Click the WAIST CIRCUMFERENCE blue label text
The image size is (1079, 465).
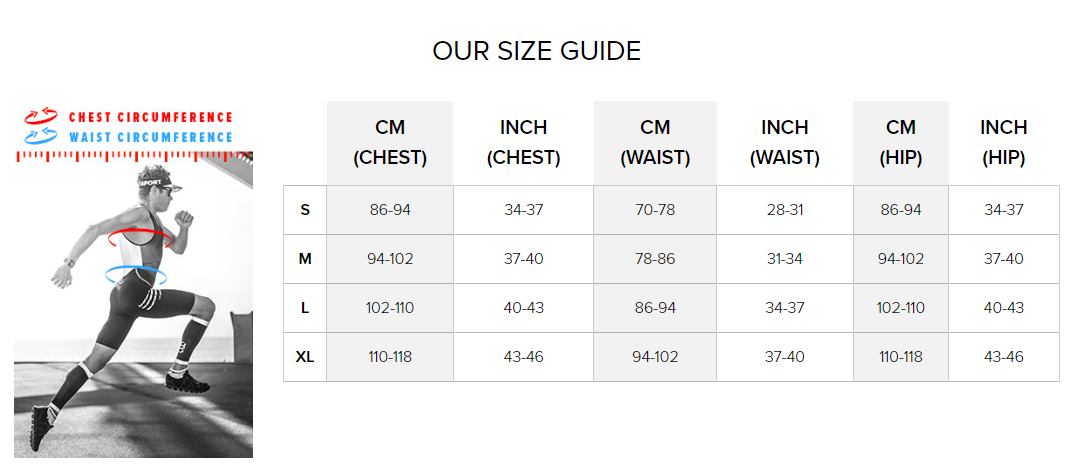[x=151, y=137]
